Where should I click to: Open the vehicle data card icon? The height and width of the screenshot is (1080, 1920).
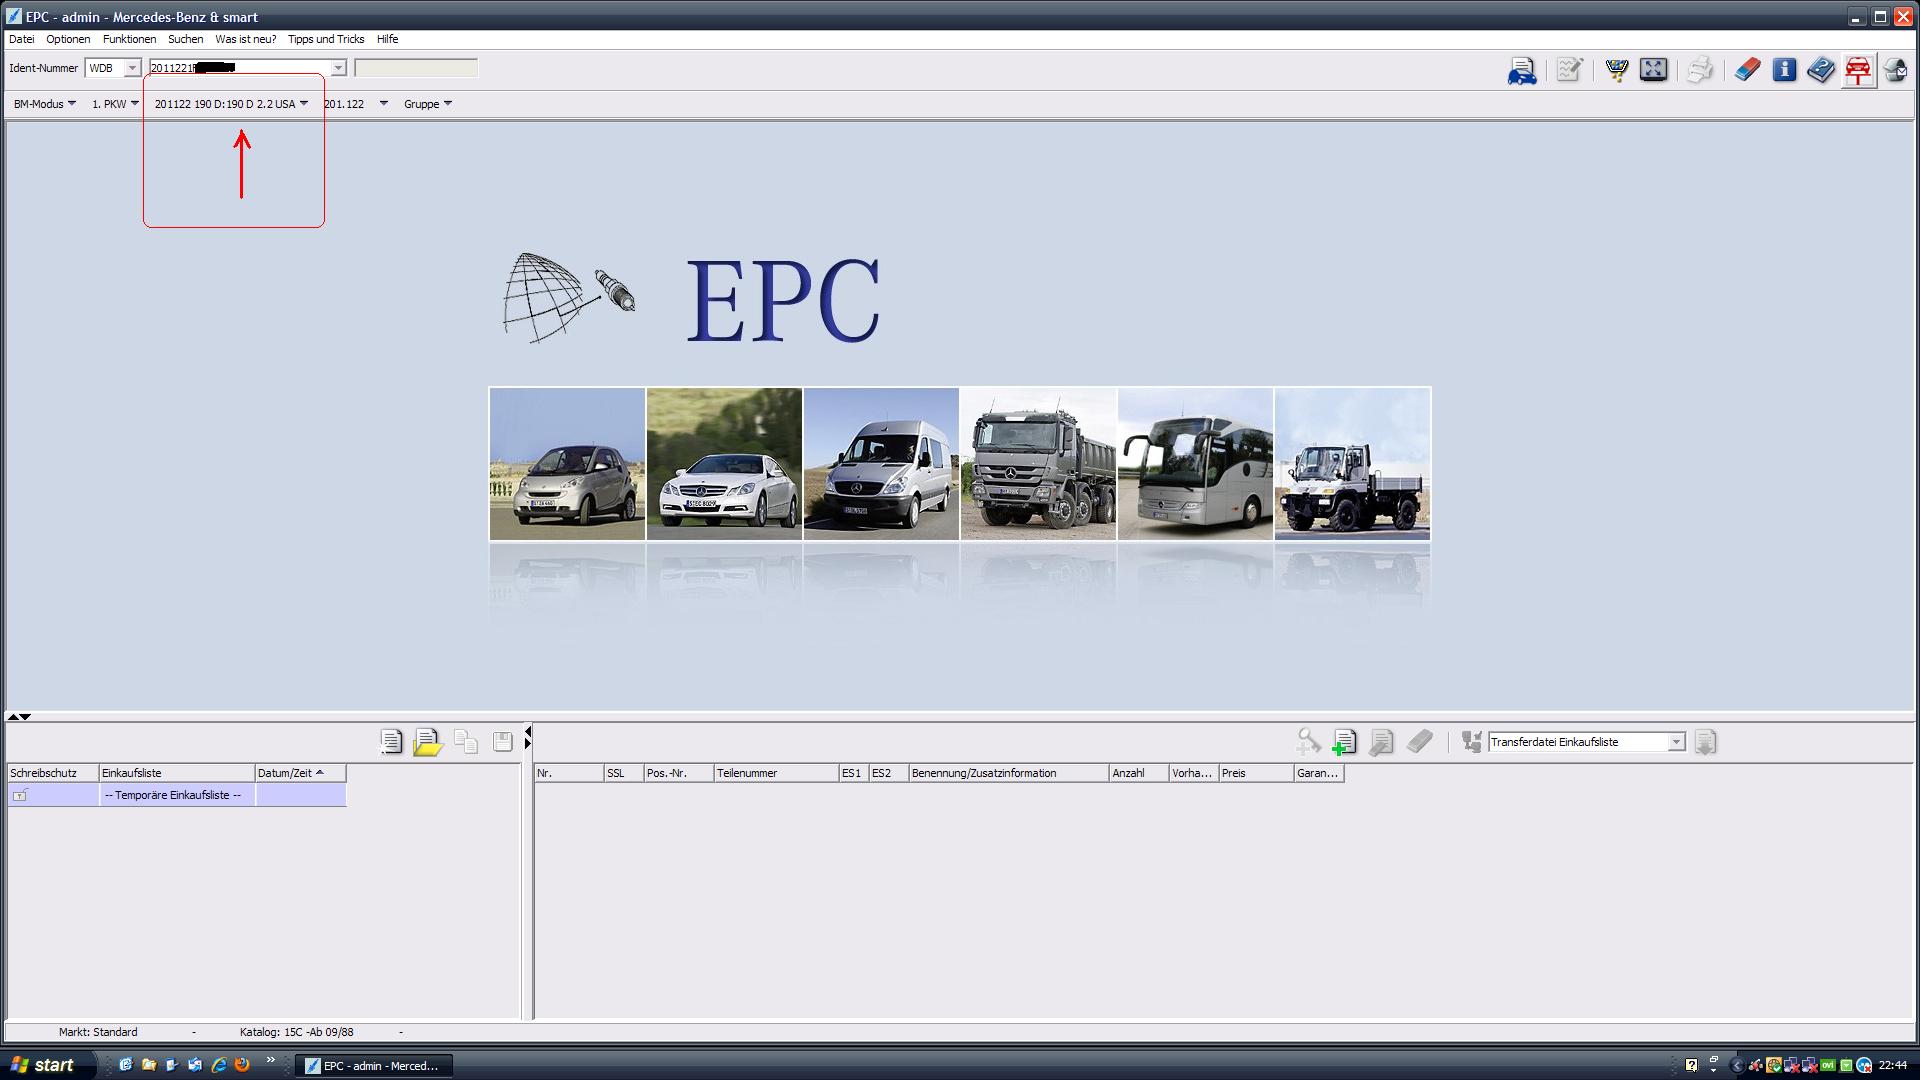point(1522,70)
